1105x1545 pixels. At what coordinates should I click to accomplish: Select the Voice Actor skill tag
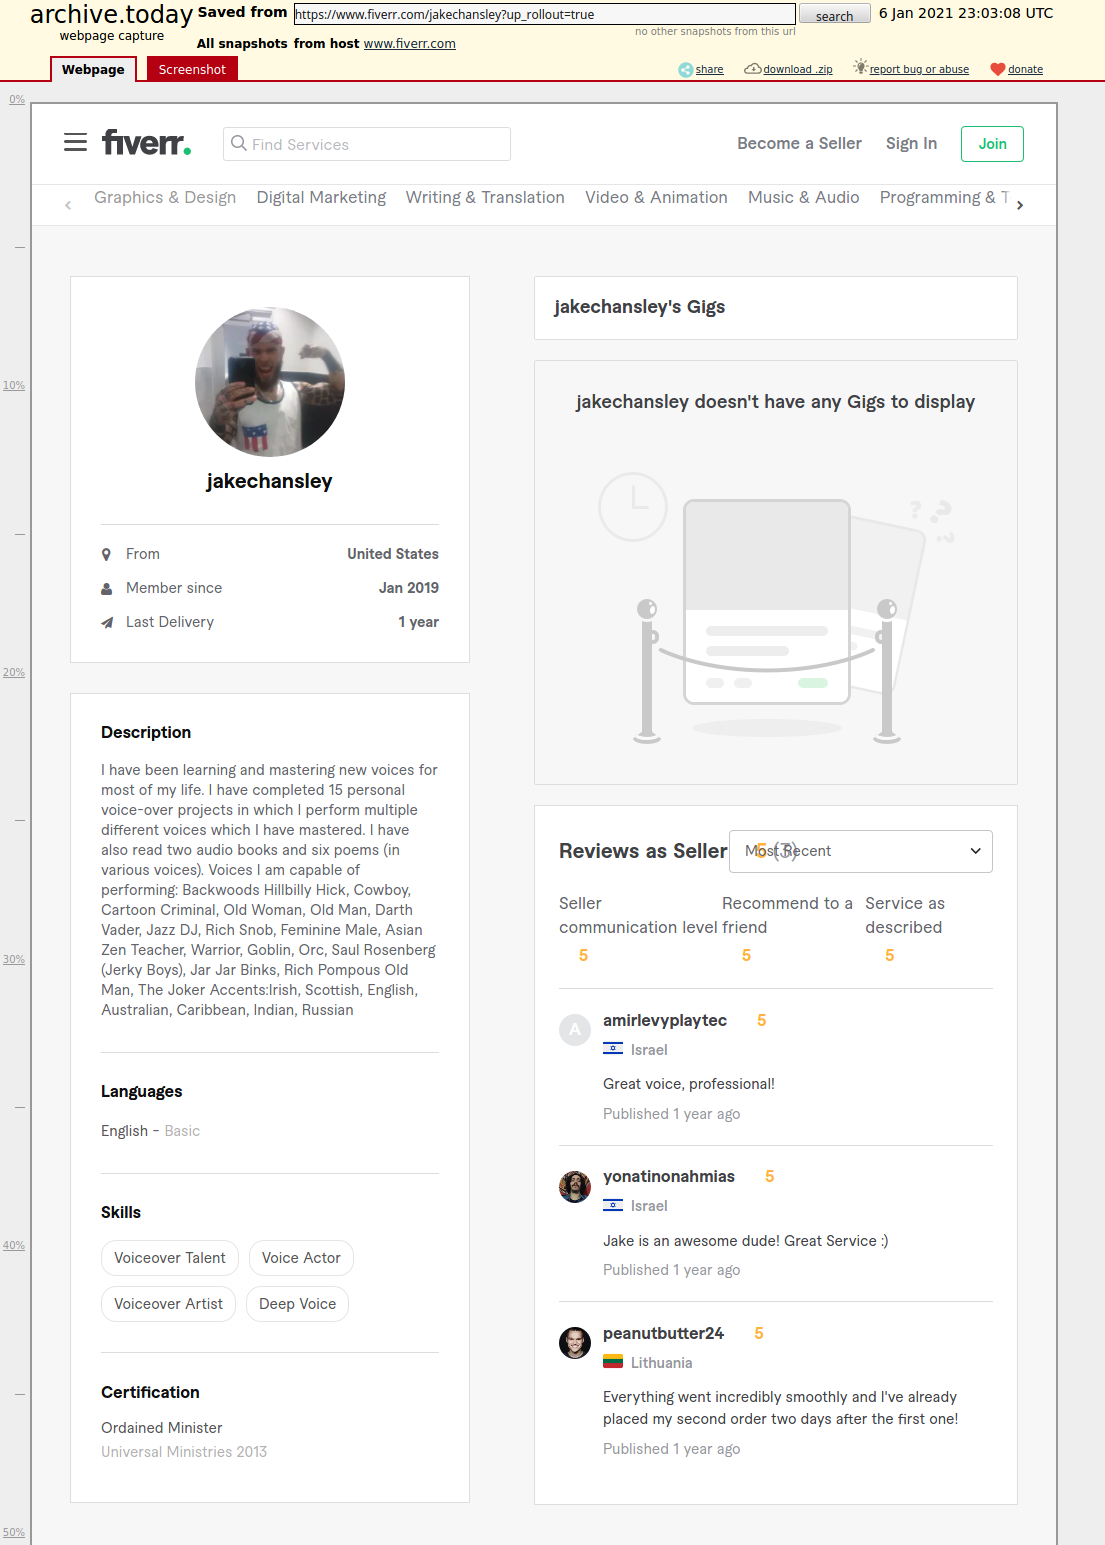pos(301,1258)
